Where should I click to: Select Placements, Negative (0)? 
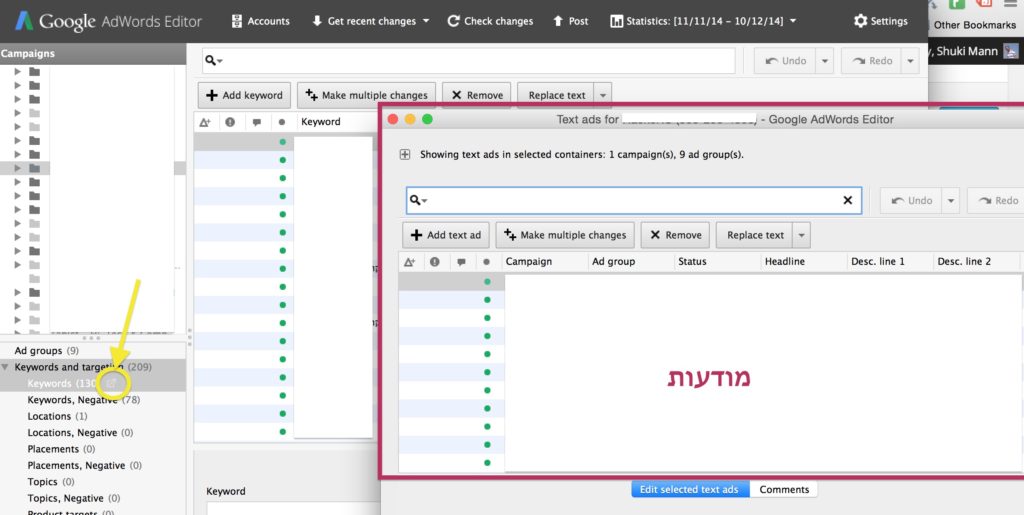(x=84, y=465)
